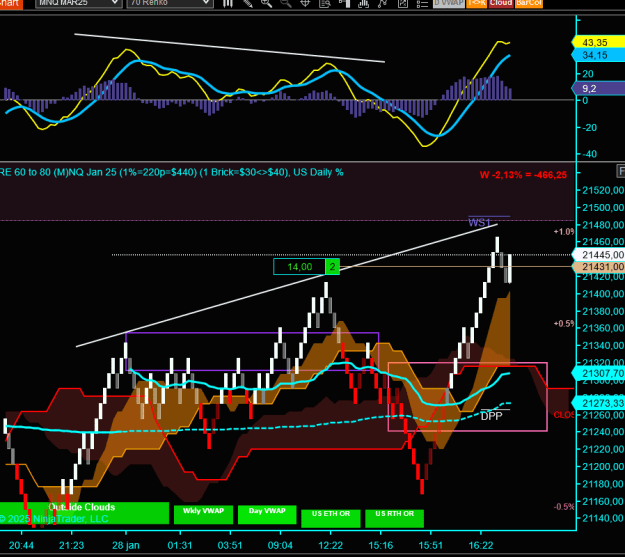625x557 pixels.
Task: Click the 28 jan date label
Action: point(126,545)
